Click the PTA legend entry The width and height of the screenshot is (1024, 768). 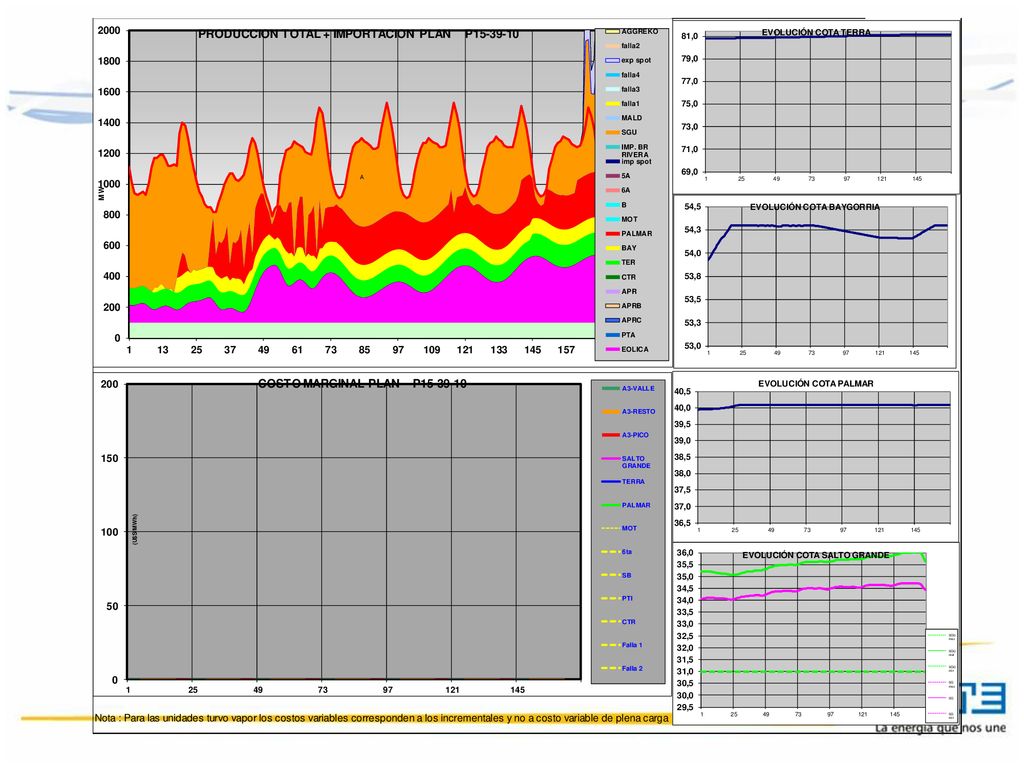tap(620, 335)
